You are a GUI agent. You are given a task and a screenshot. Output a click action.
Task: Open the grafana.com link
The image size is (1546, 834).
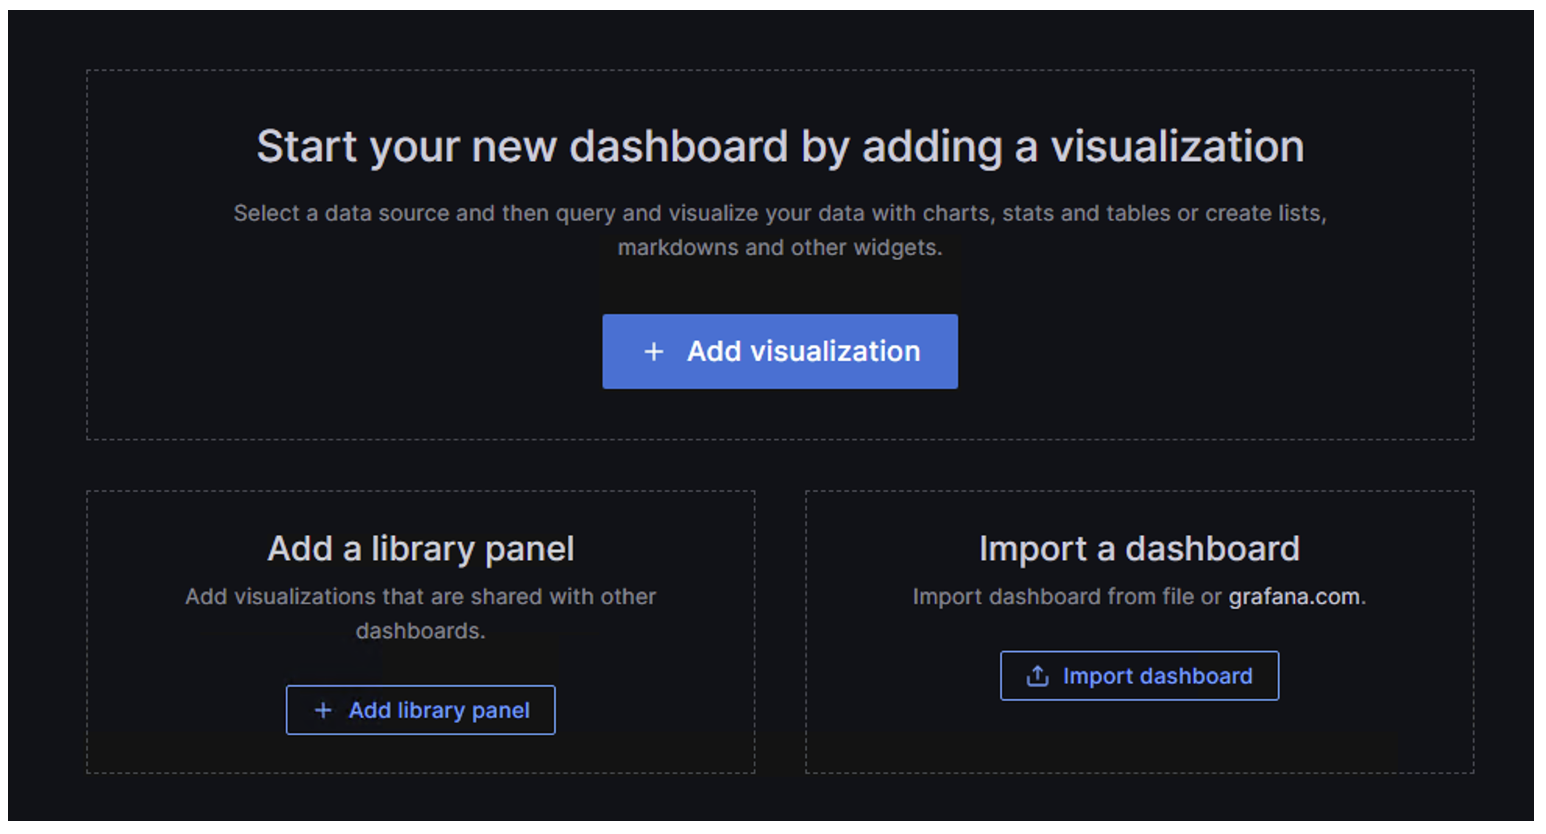pyautogui.click(x=1295, y=596)
